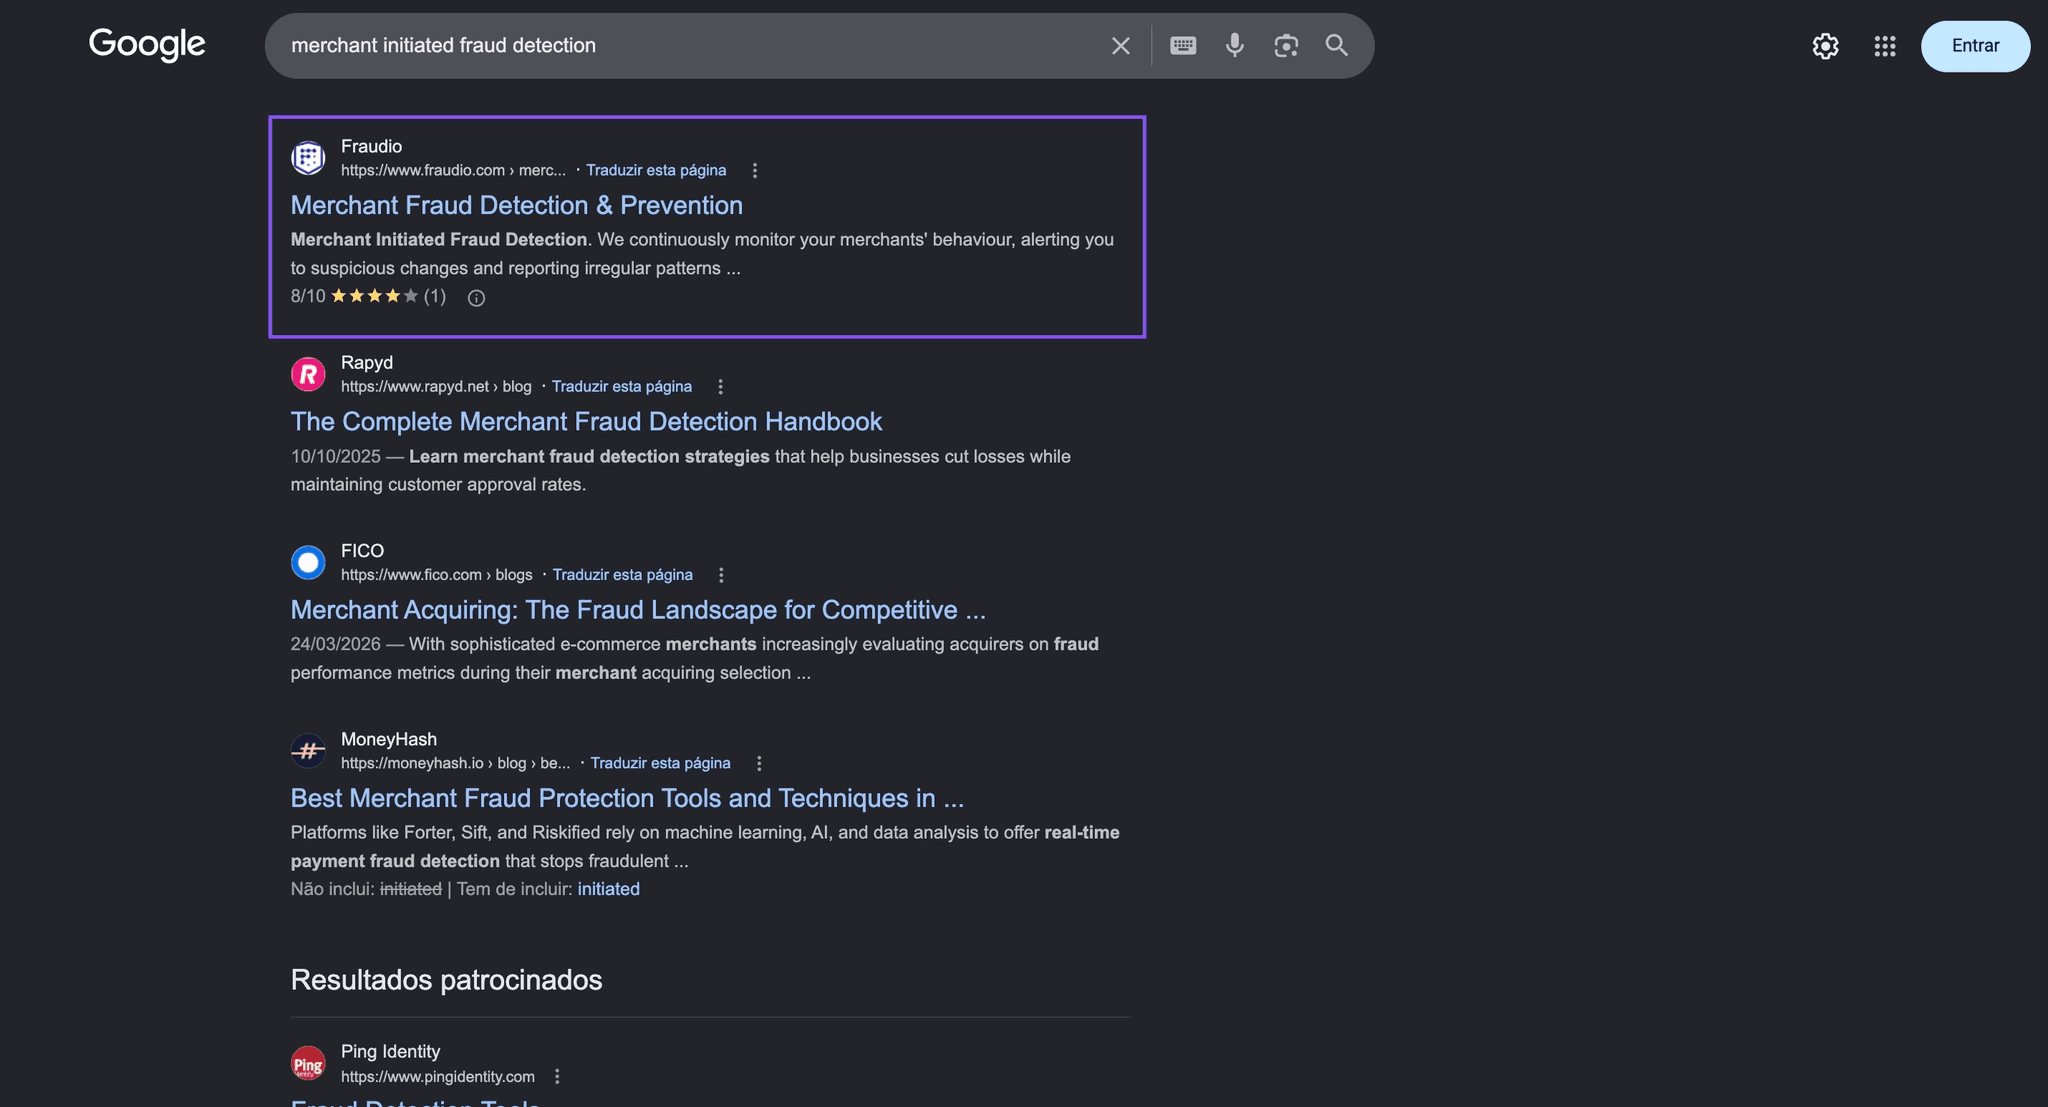Open more options for FICO result
Viewport: 2048px width, 1107px height.
pyautogui.click(x=721, y=575)
